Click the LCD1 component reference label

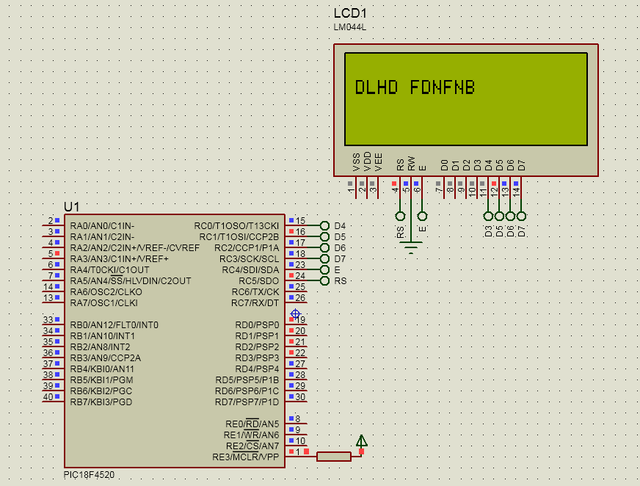tap(350, 13)
